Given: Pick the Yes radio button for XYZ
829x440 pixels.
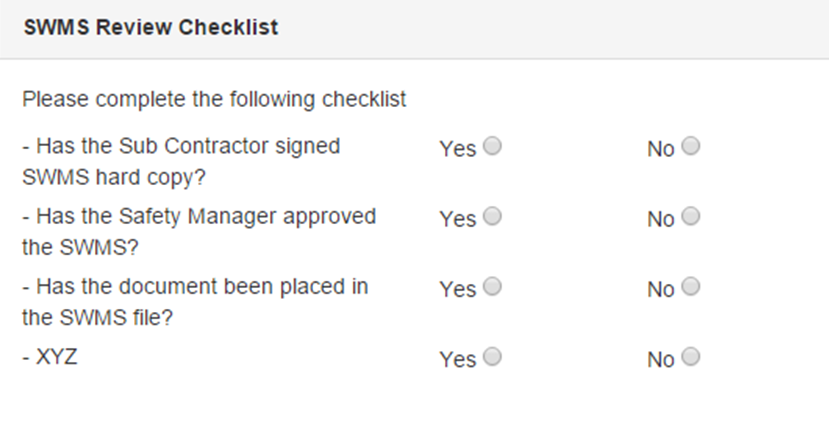Looking at the screenshot, I should click(492, 356).
